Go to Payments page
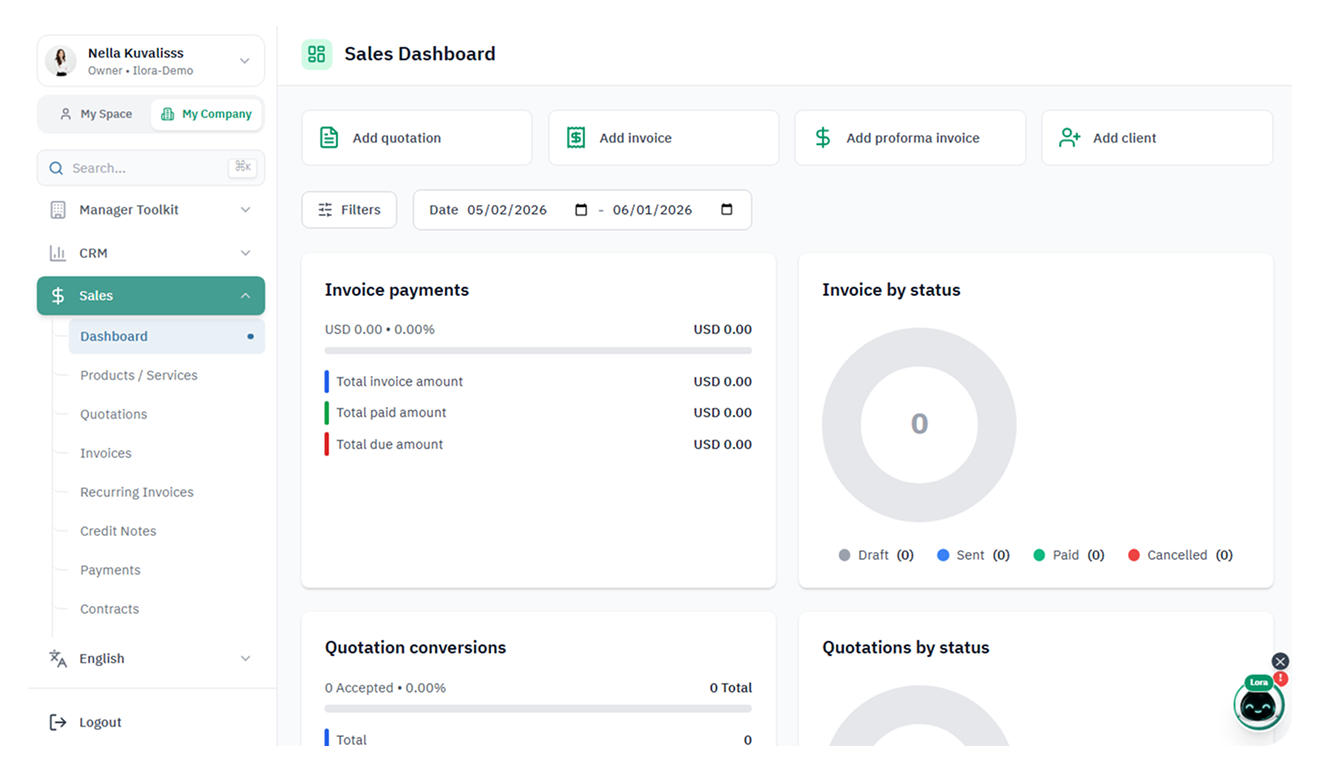 (110, 570)
